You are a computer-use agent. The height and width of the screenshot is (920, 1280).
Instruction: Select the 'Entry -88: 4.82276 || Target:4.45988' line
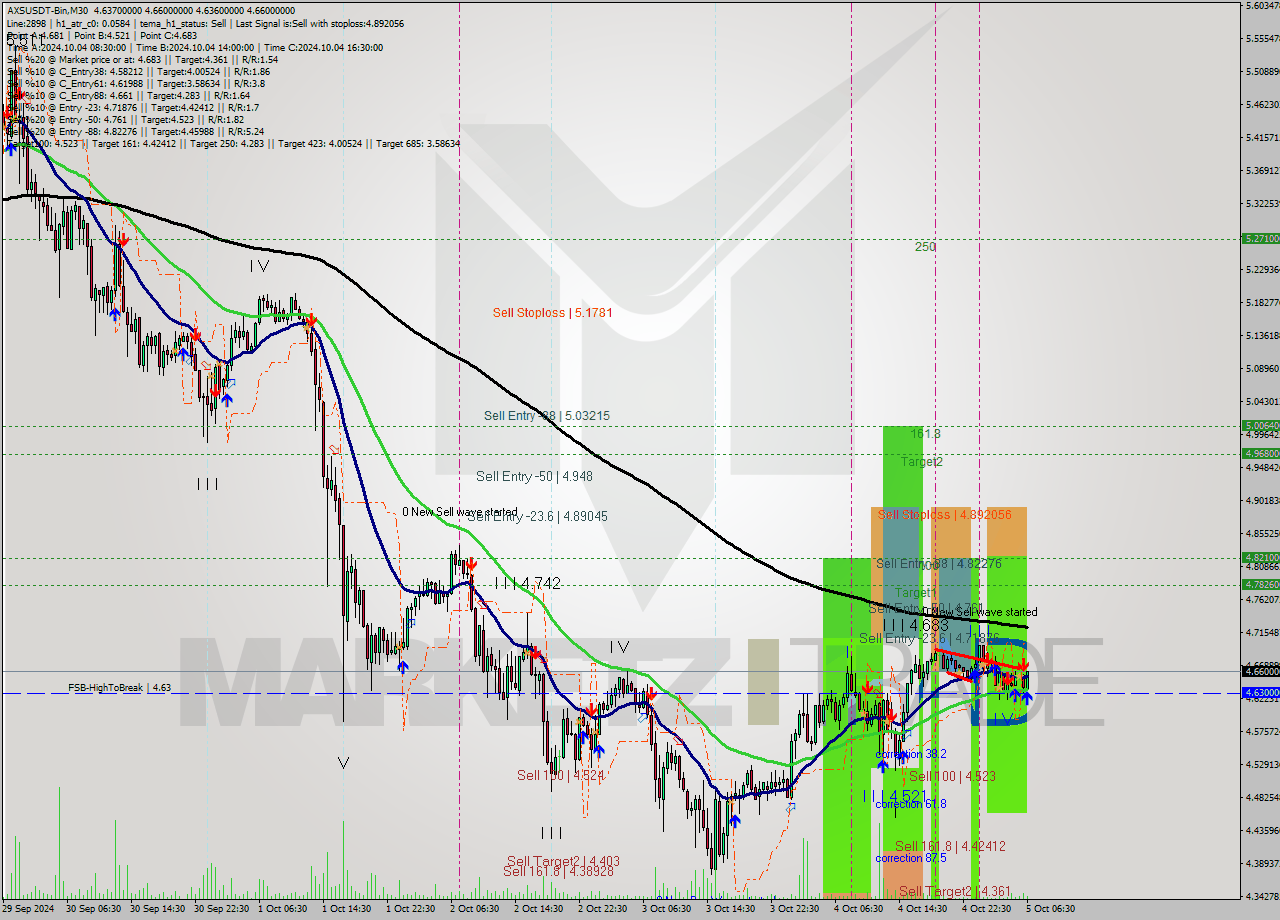(x=135, y=132)
